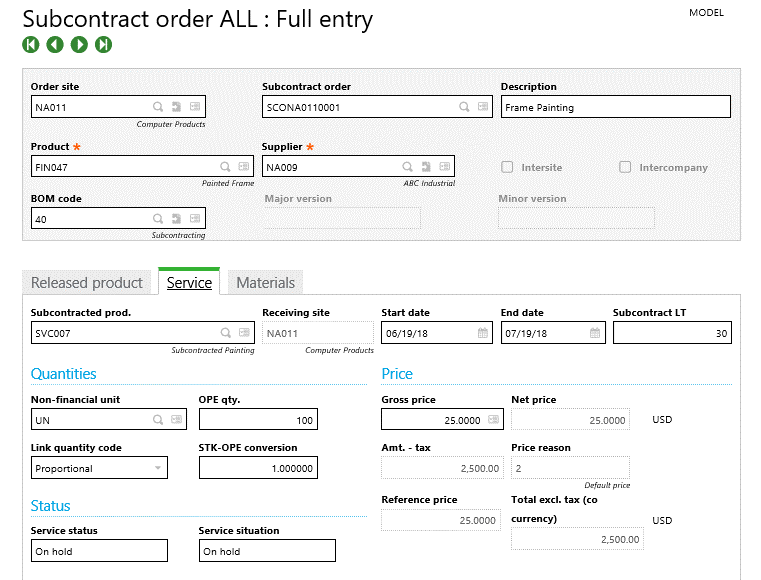The width and height of the screenshot is (761, 580).
Task: Click the Description text field
Action: coord(615,107)
